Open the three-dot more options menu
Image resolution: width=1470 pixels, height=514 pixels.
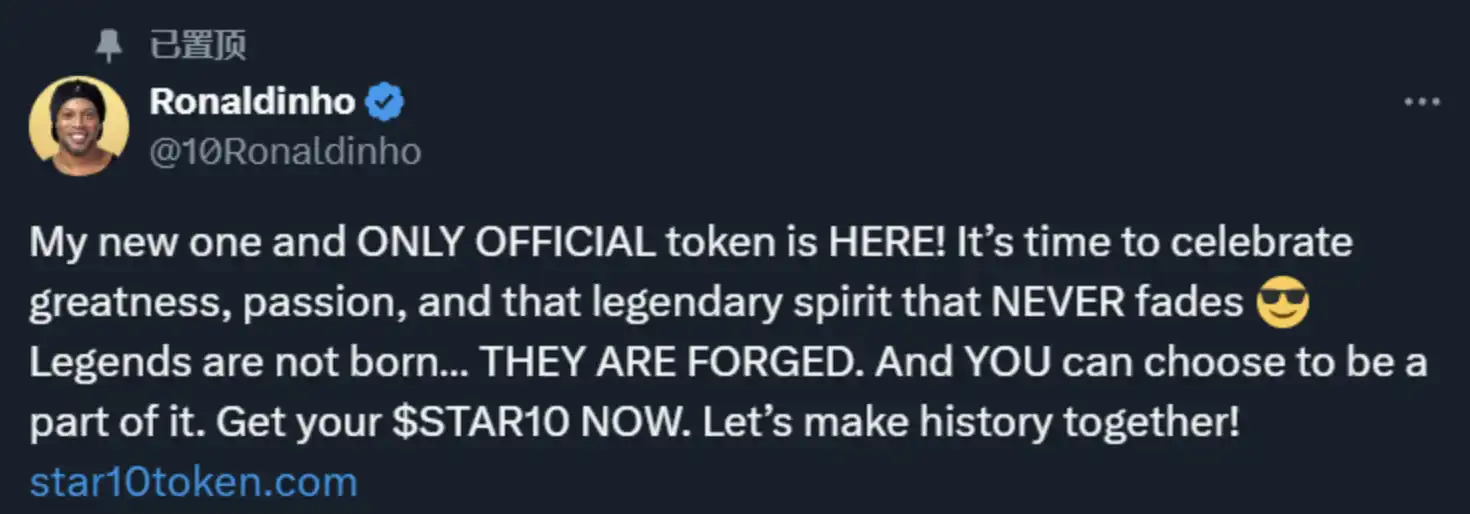point(1421,102)
